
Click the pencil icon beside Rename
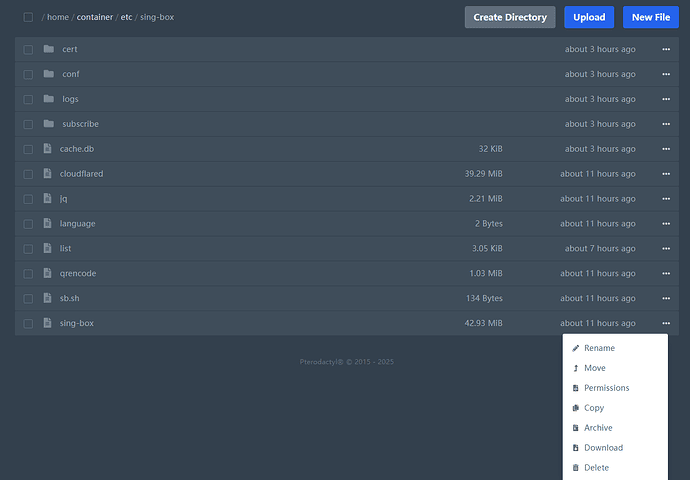[575, 348]
